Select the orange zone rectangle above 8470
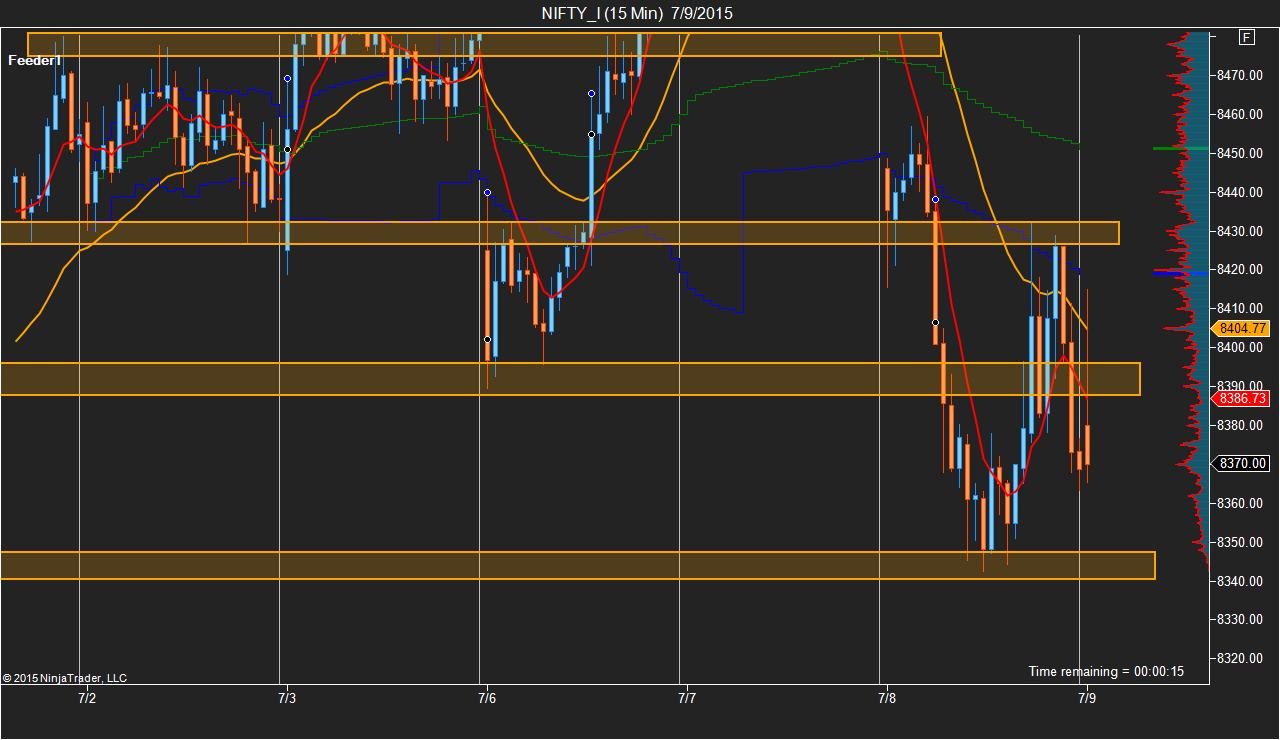The height and width of the screenshot is (740, 1280). [484, 44]
